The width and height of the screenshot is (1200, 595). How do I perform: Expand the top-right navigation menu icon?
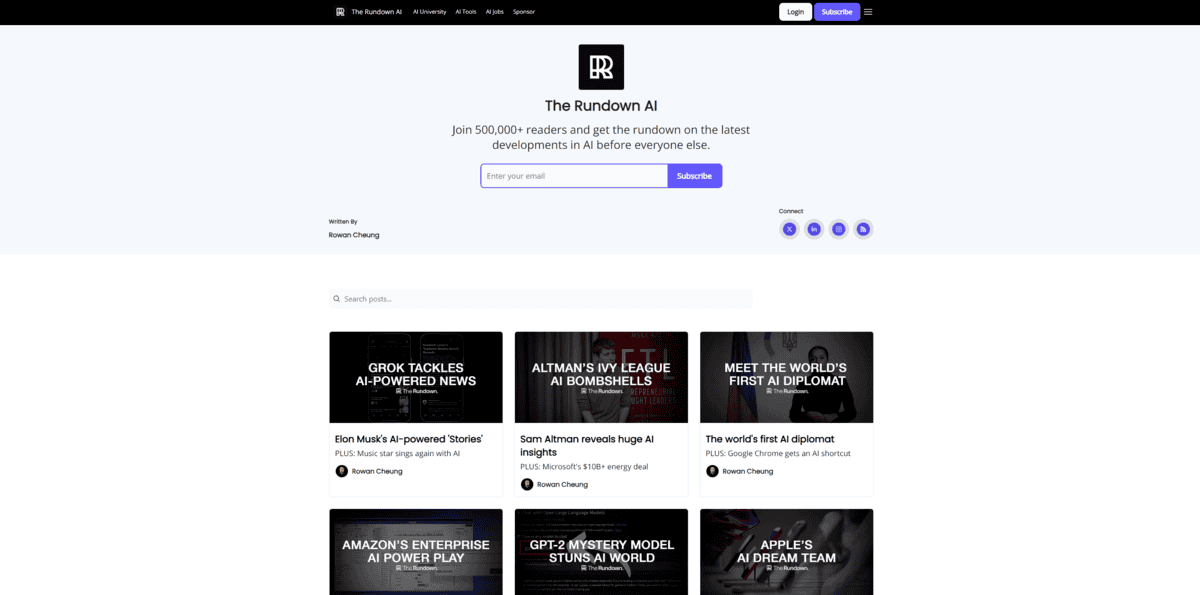point(867,11)
